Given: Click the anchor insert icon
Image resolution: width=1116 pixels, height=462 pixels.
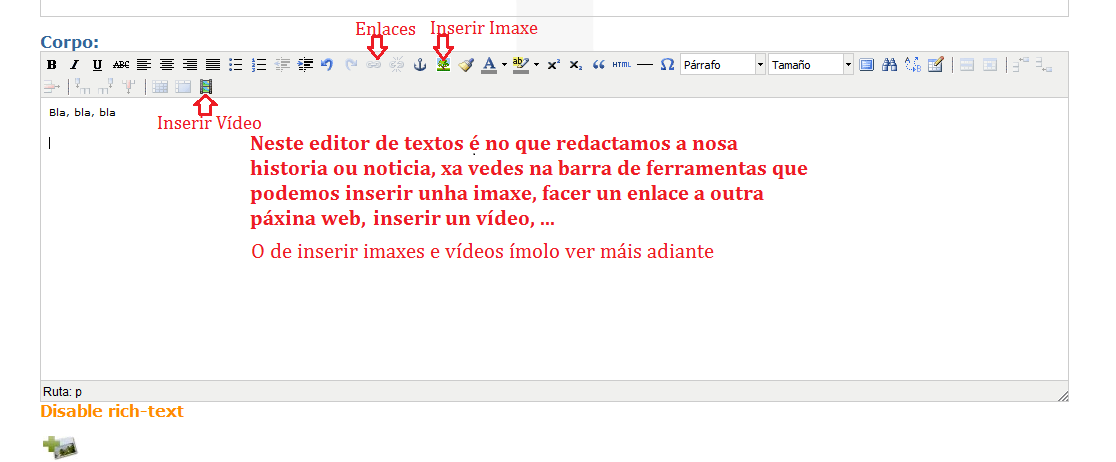Looking at the screenshot, I should (420, 65).
